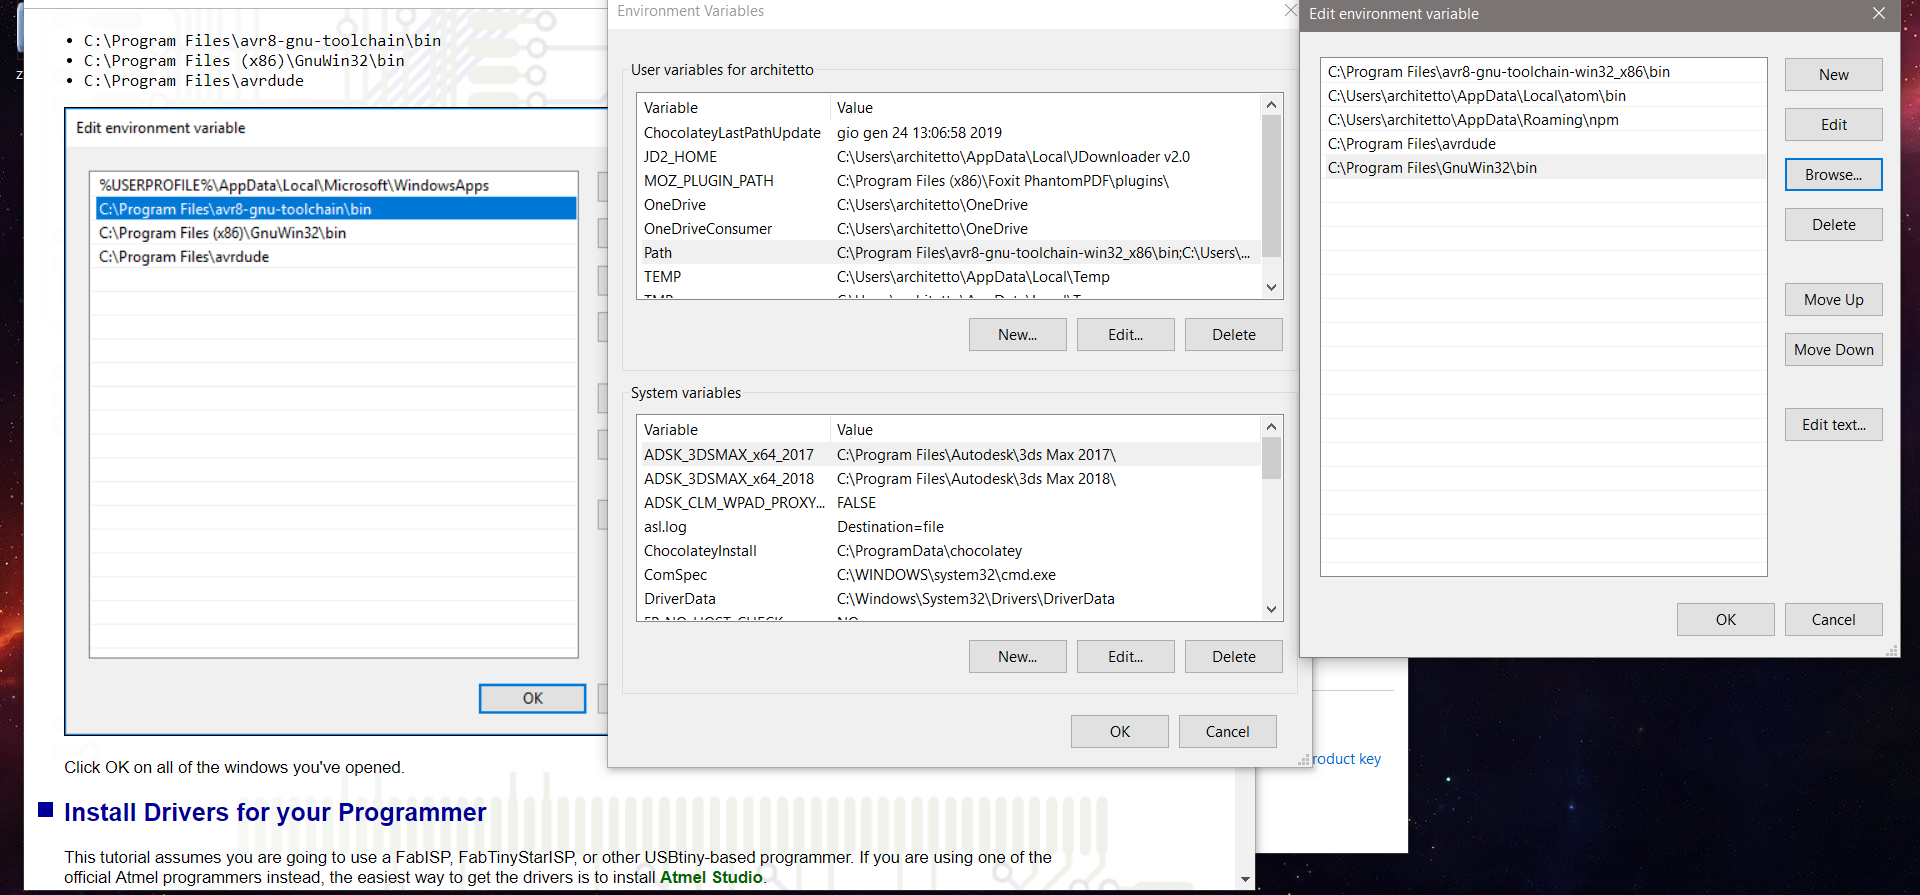Image resolution: width=1920 pixels, height=895 pixels.
Task: Select the ADSK_CLM_WPAD_PROXY system variable
Action: [x=949, y=503]
